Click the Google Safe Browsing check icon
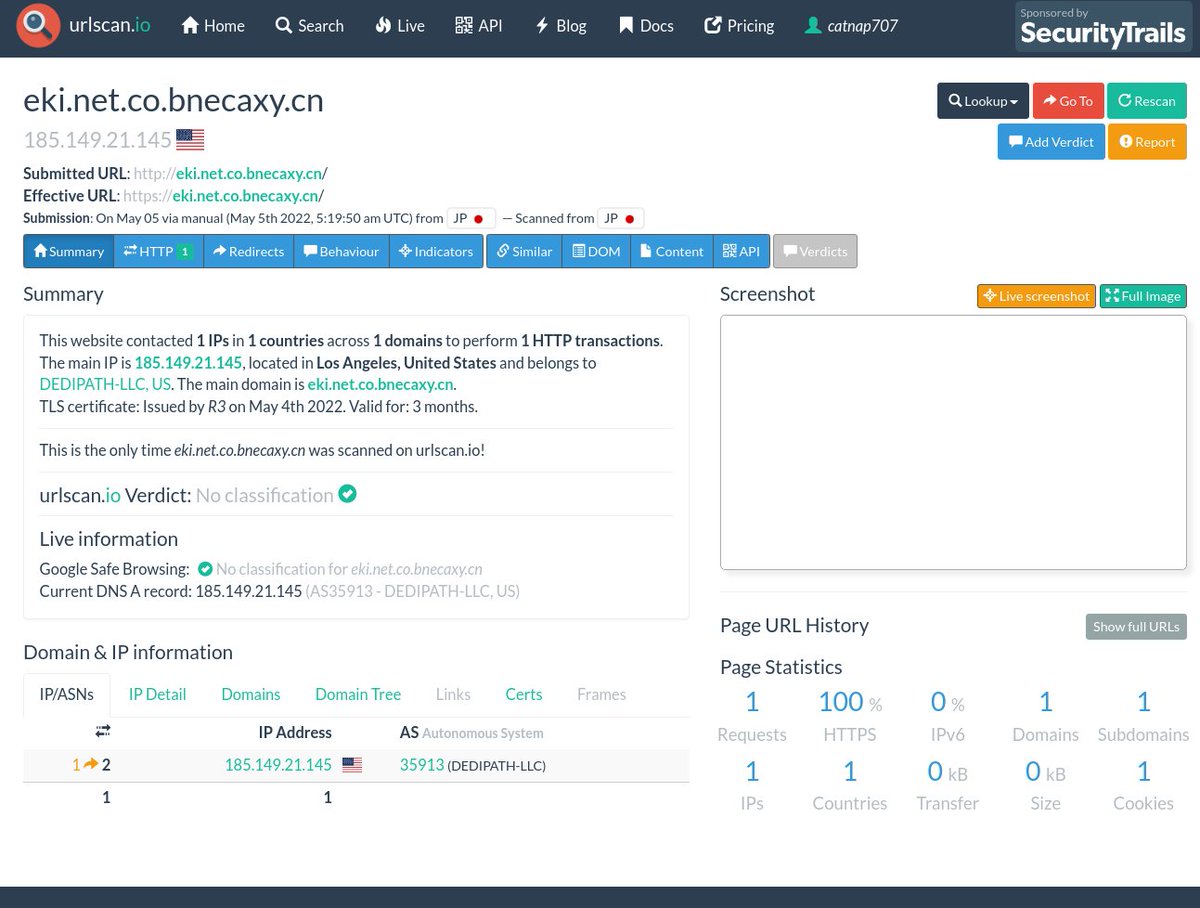1200x908 pixels. click(x=205, y=569)
